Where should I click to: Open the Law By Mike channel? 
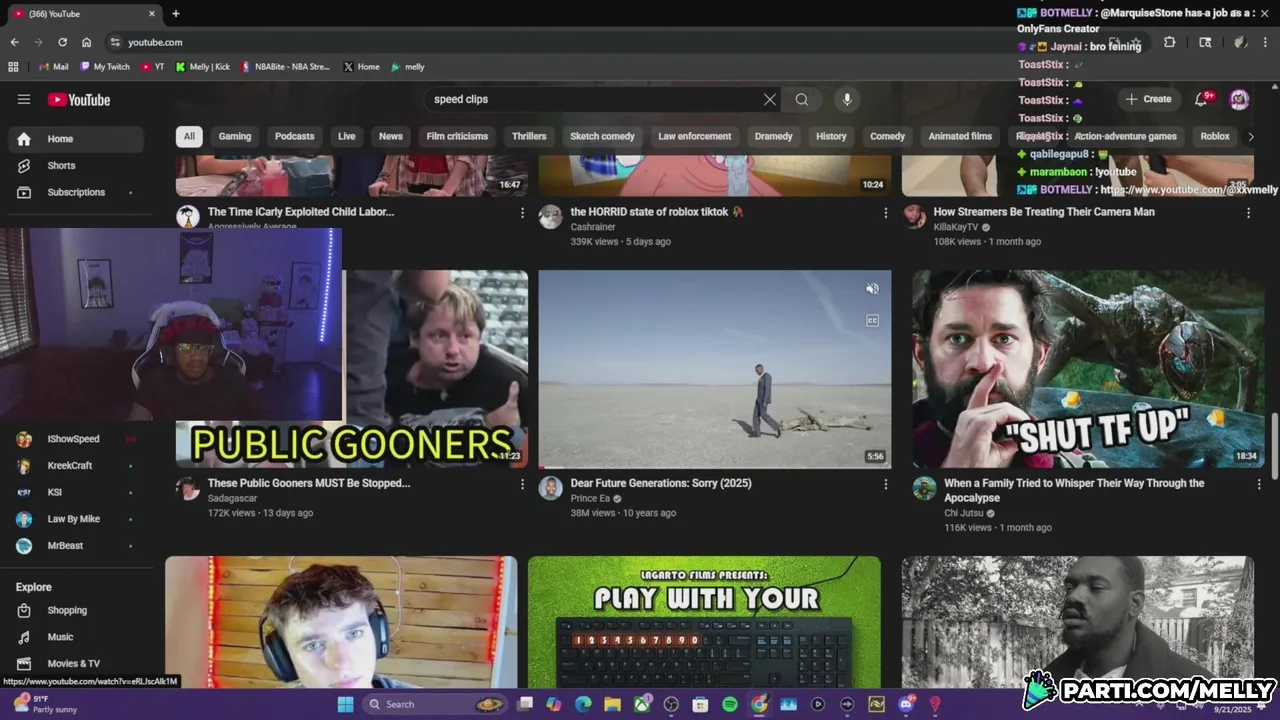(x=75, y=519)
